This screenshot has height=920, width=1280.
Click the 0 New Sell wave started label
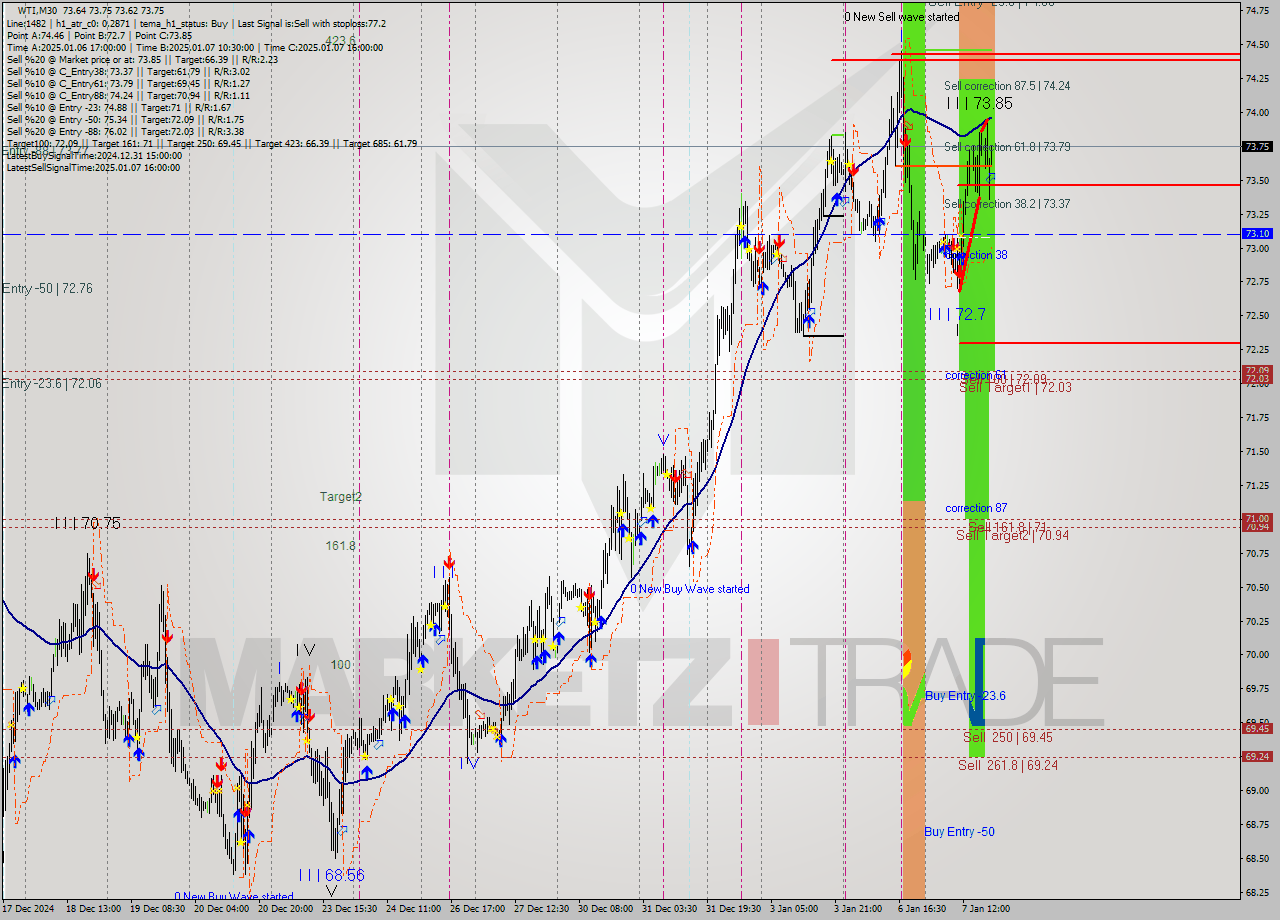pos(901,17)
